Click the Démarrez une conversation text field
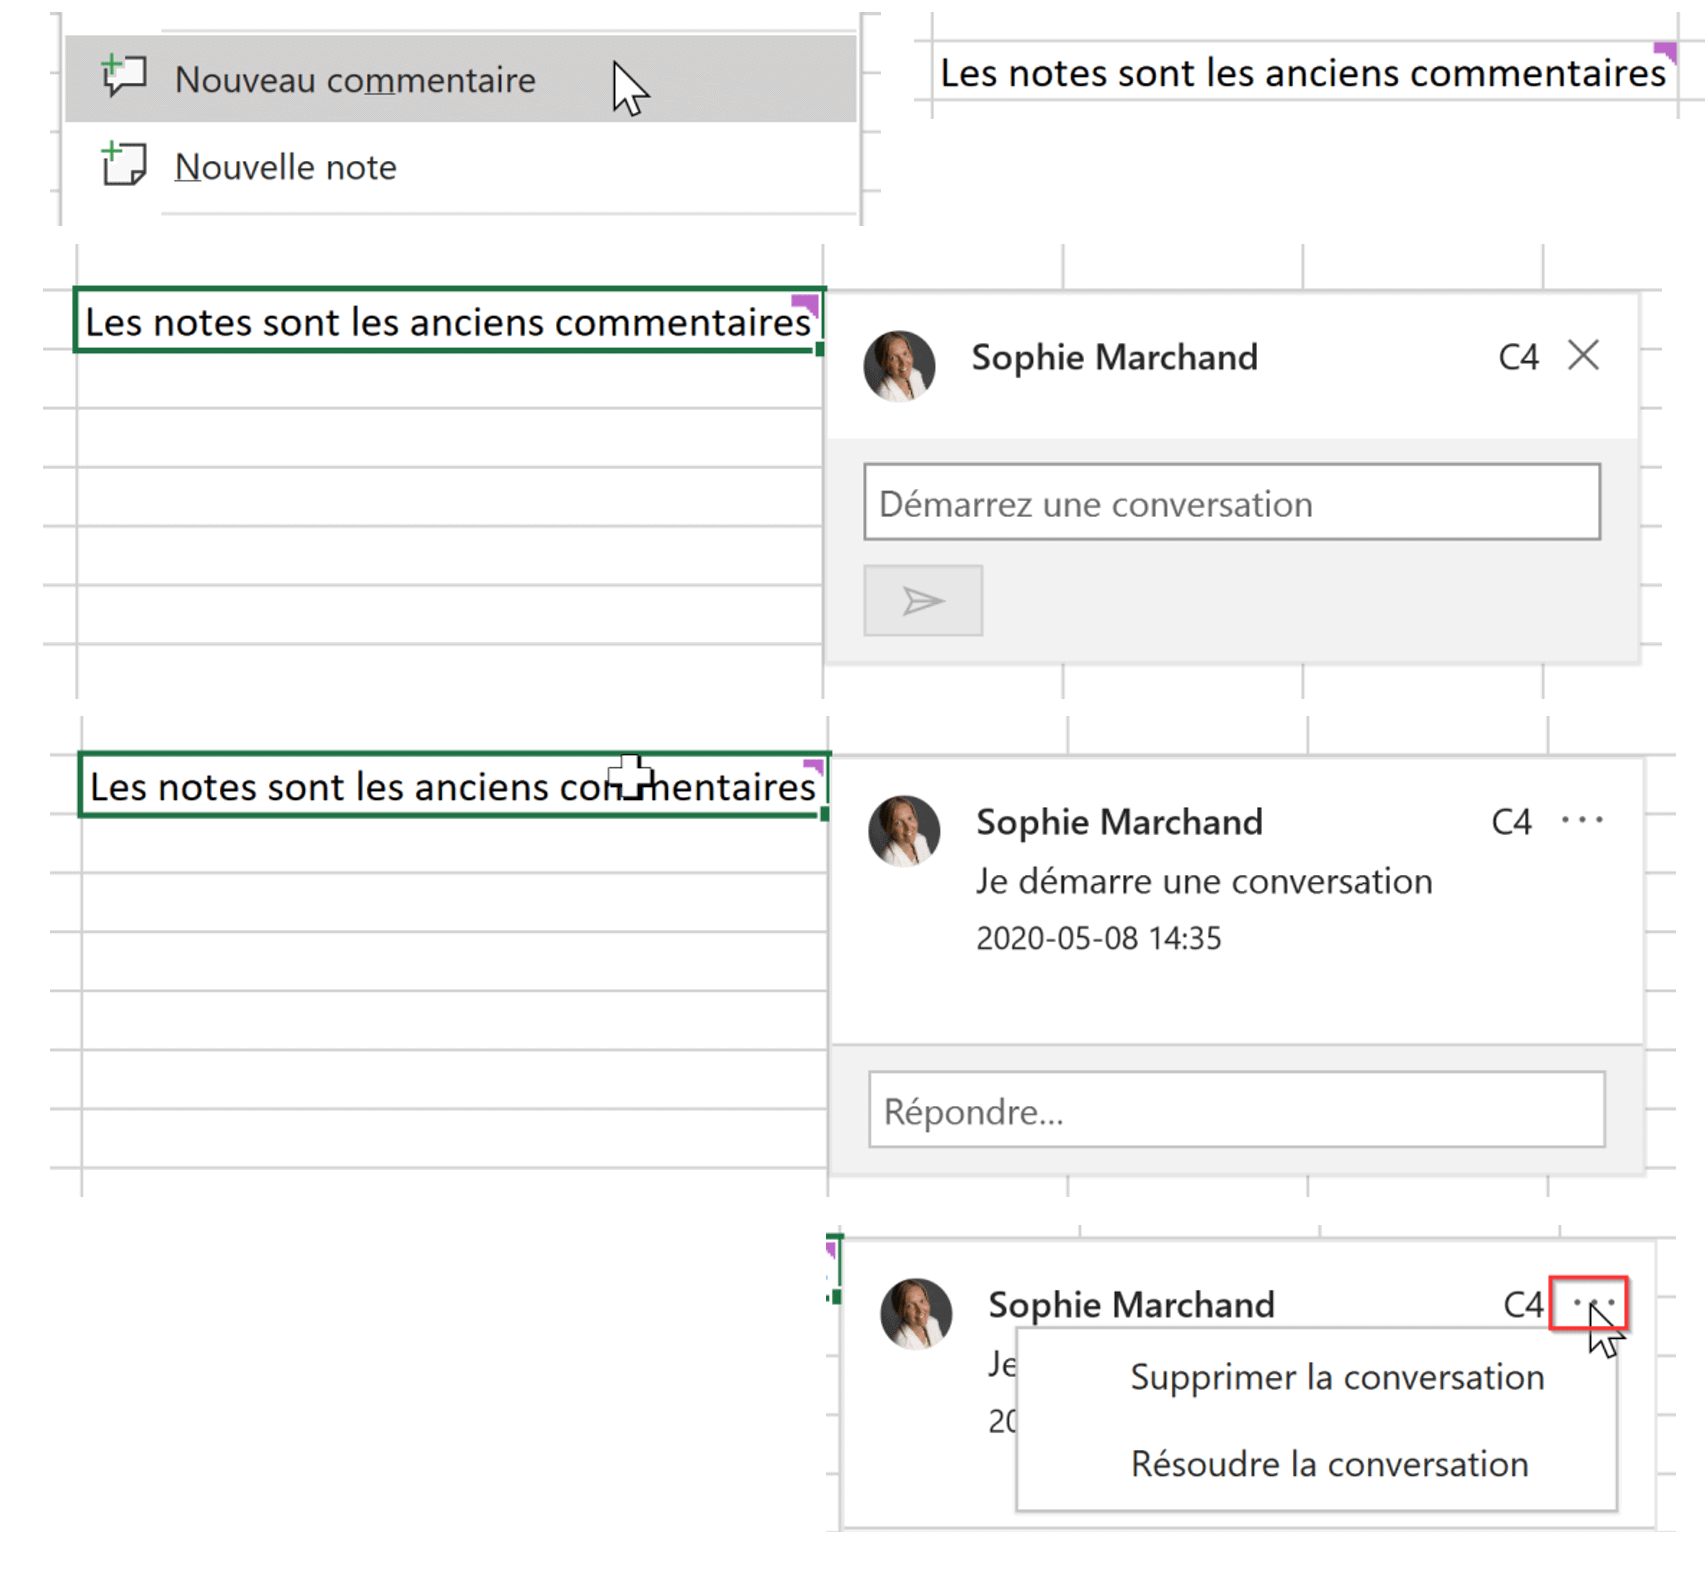 (x=1231, y=503)
